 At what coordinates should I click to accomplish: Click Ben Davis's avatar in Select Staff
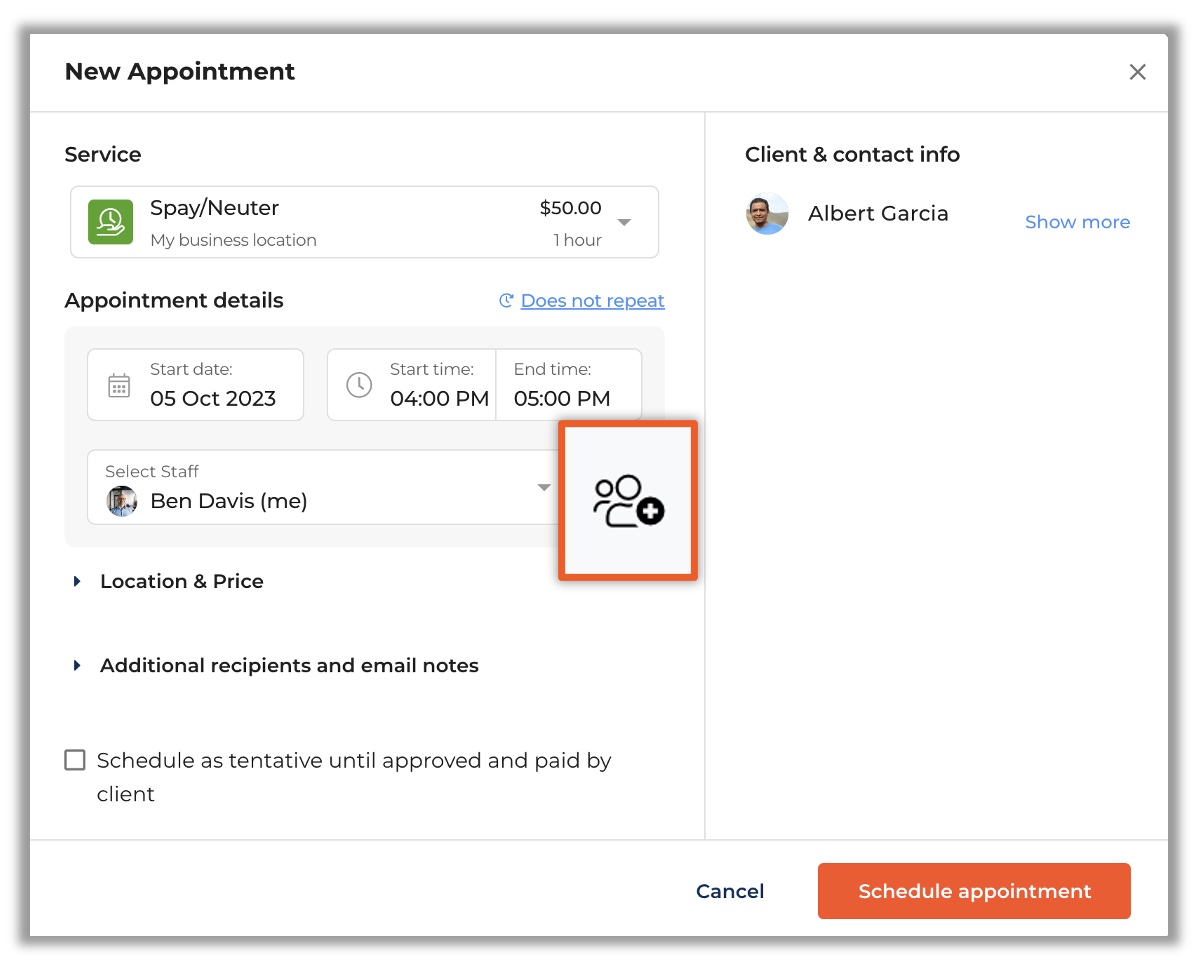pos(122,501)
